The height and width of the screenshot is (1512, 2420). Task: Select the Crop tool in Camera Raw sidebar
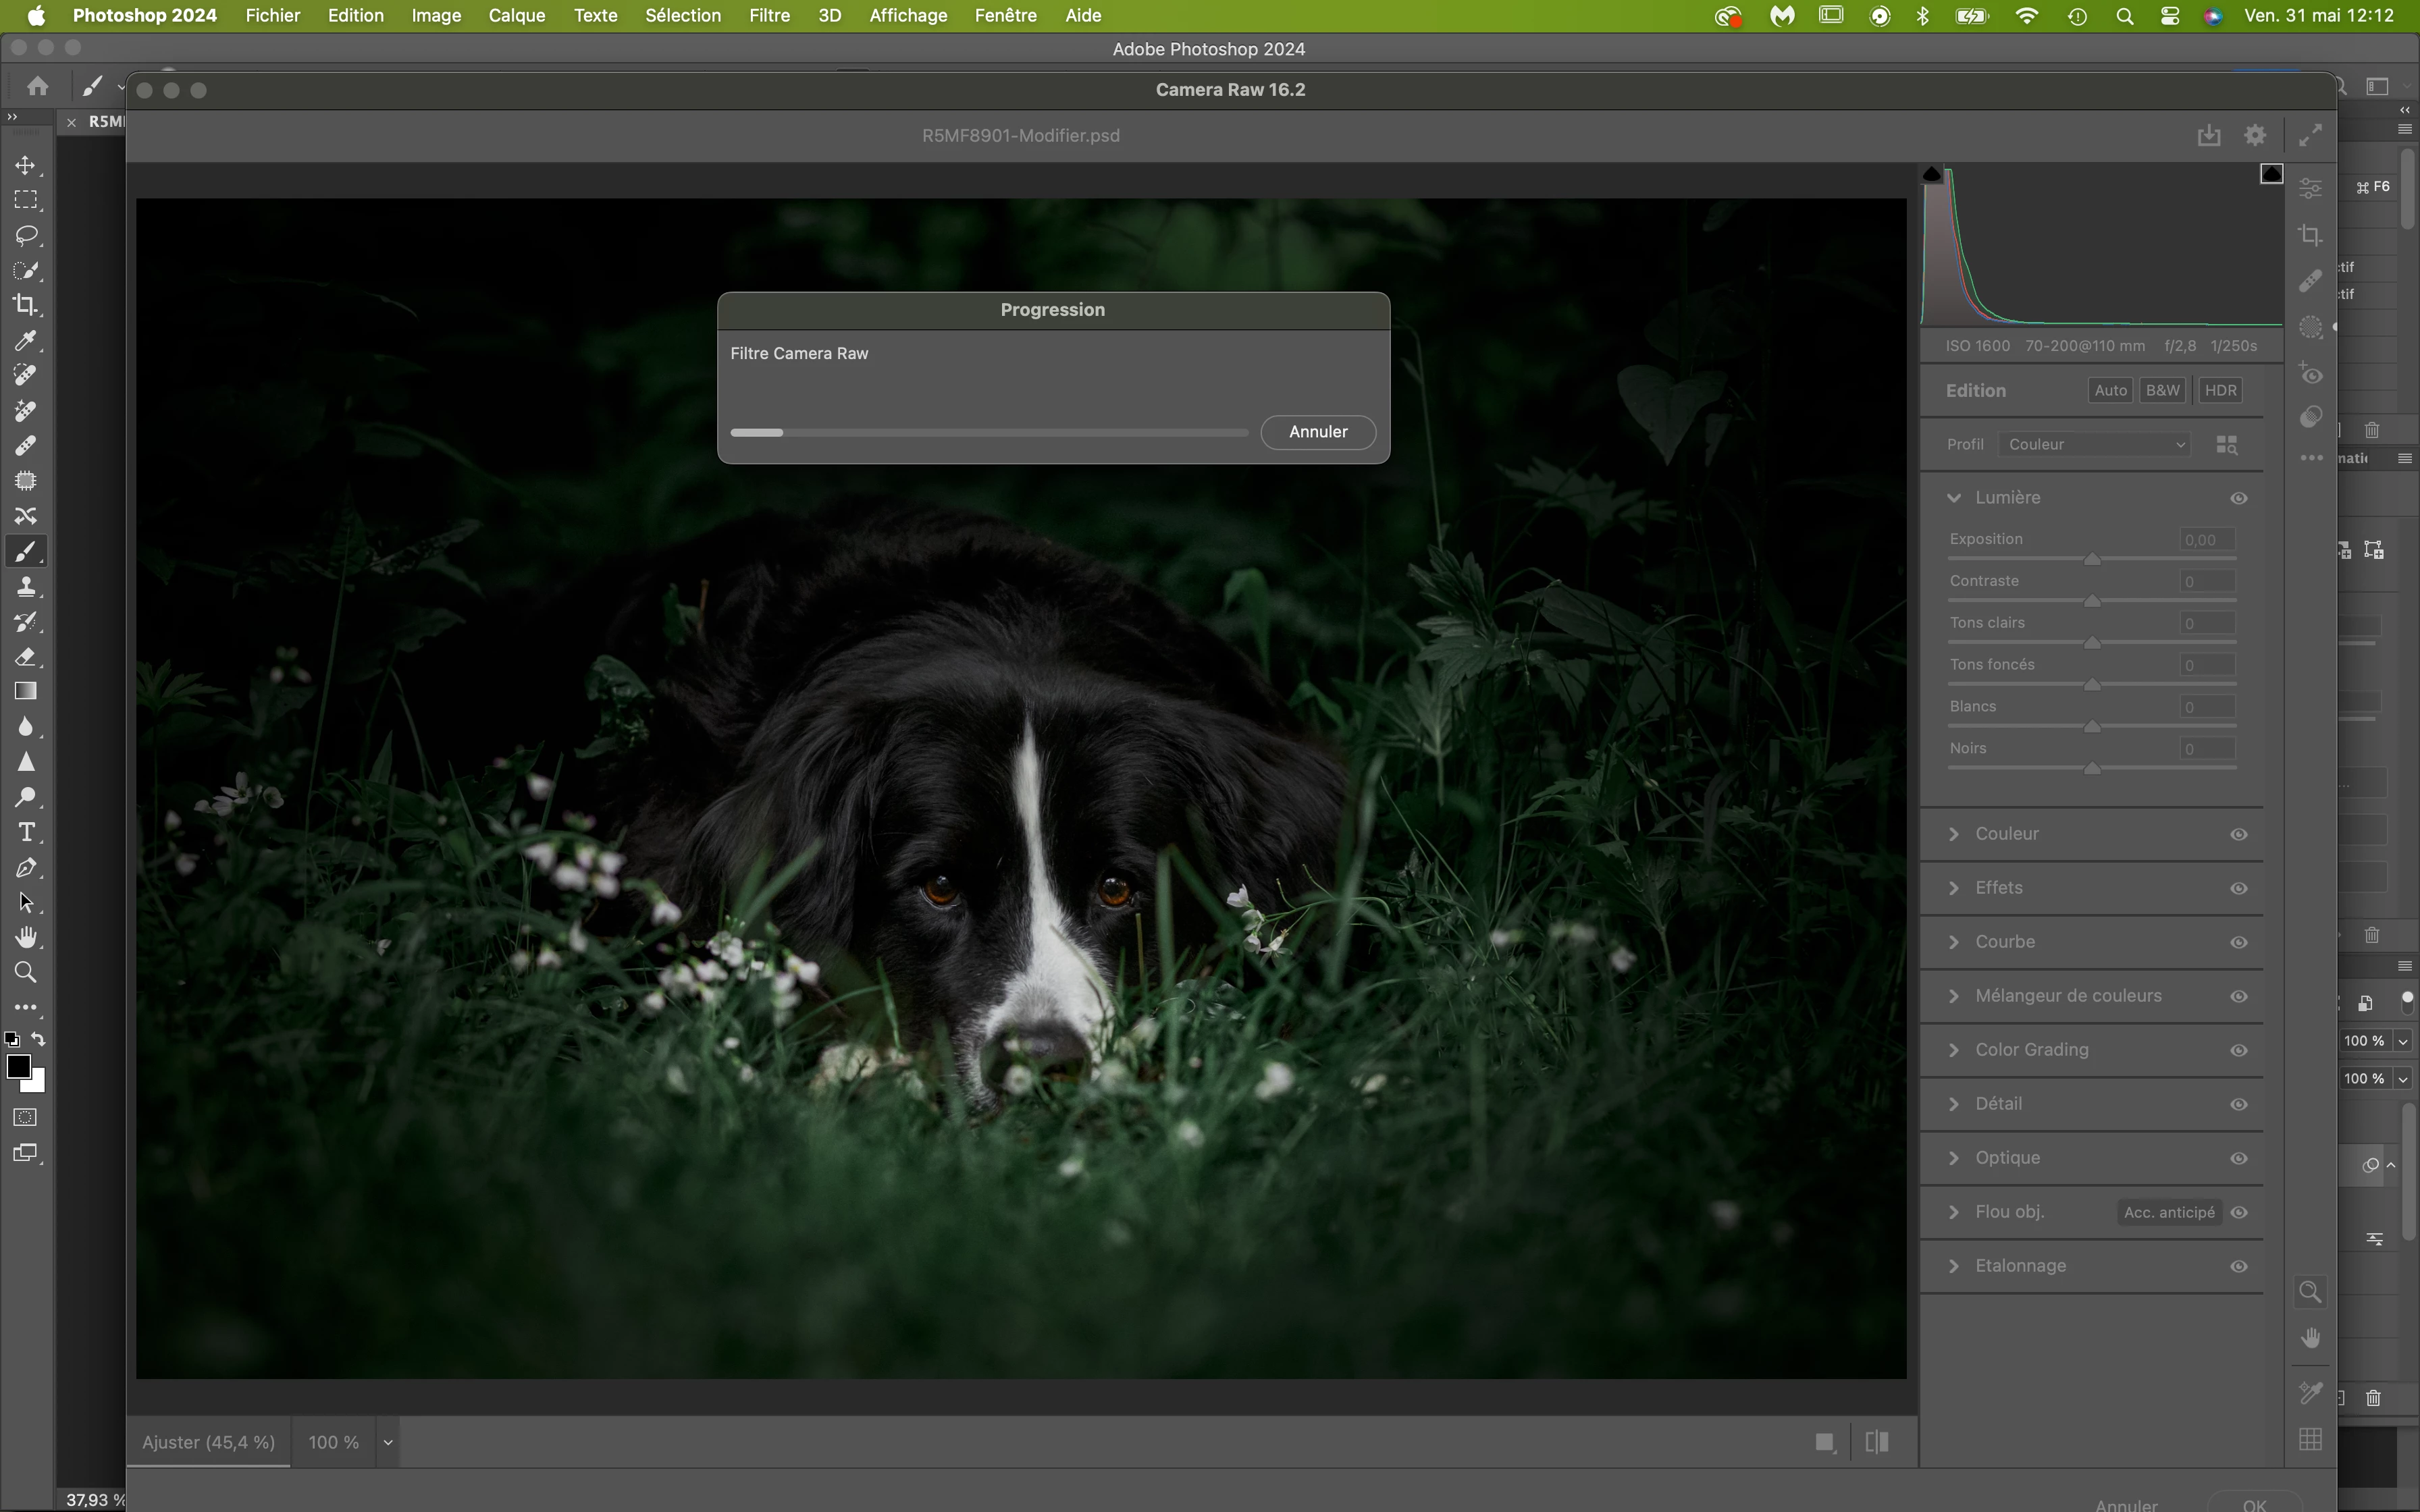pos(2310,236)
